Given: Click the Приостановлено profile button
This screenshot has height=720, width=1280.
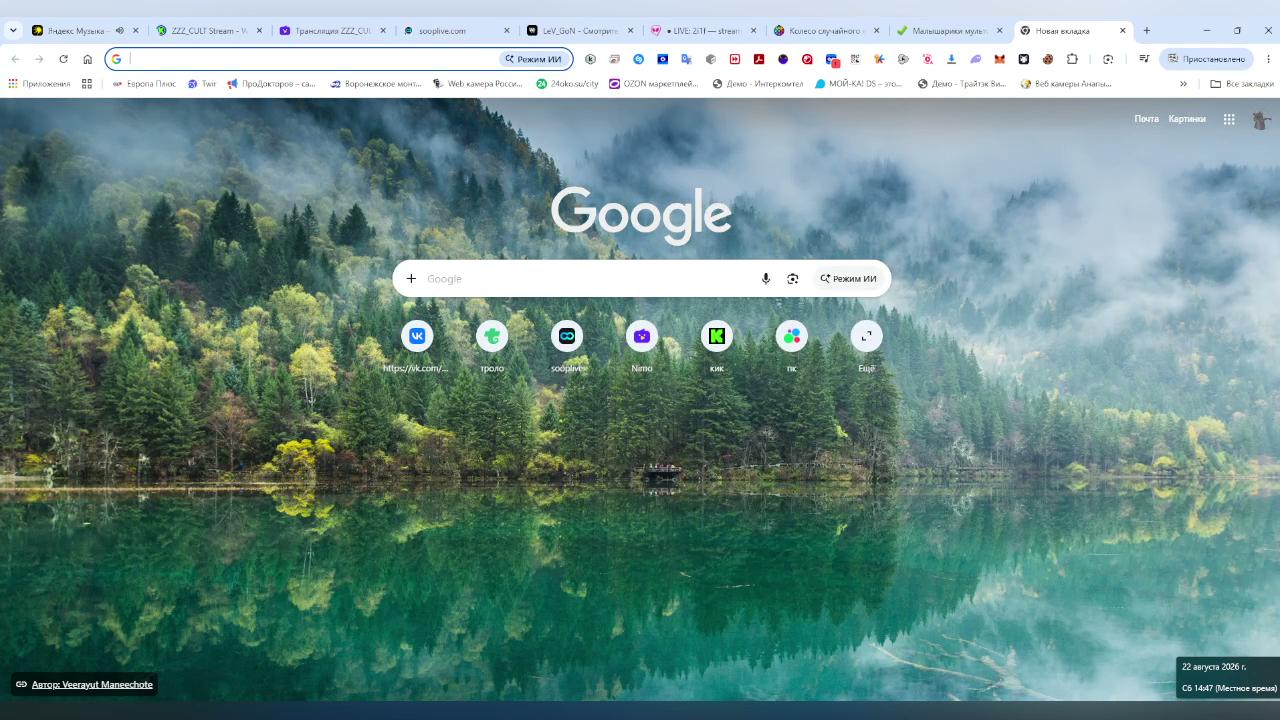Looking at the screenshot, I should tap(1206, 59).
